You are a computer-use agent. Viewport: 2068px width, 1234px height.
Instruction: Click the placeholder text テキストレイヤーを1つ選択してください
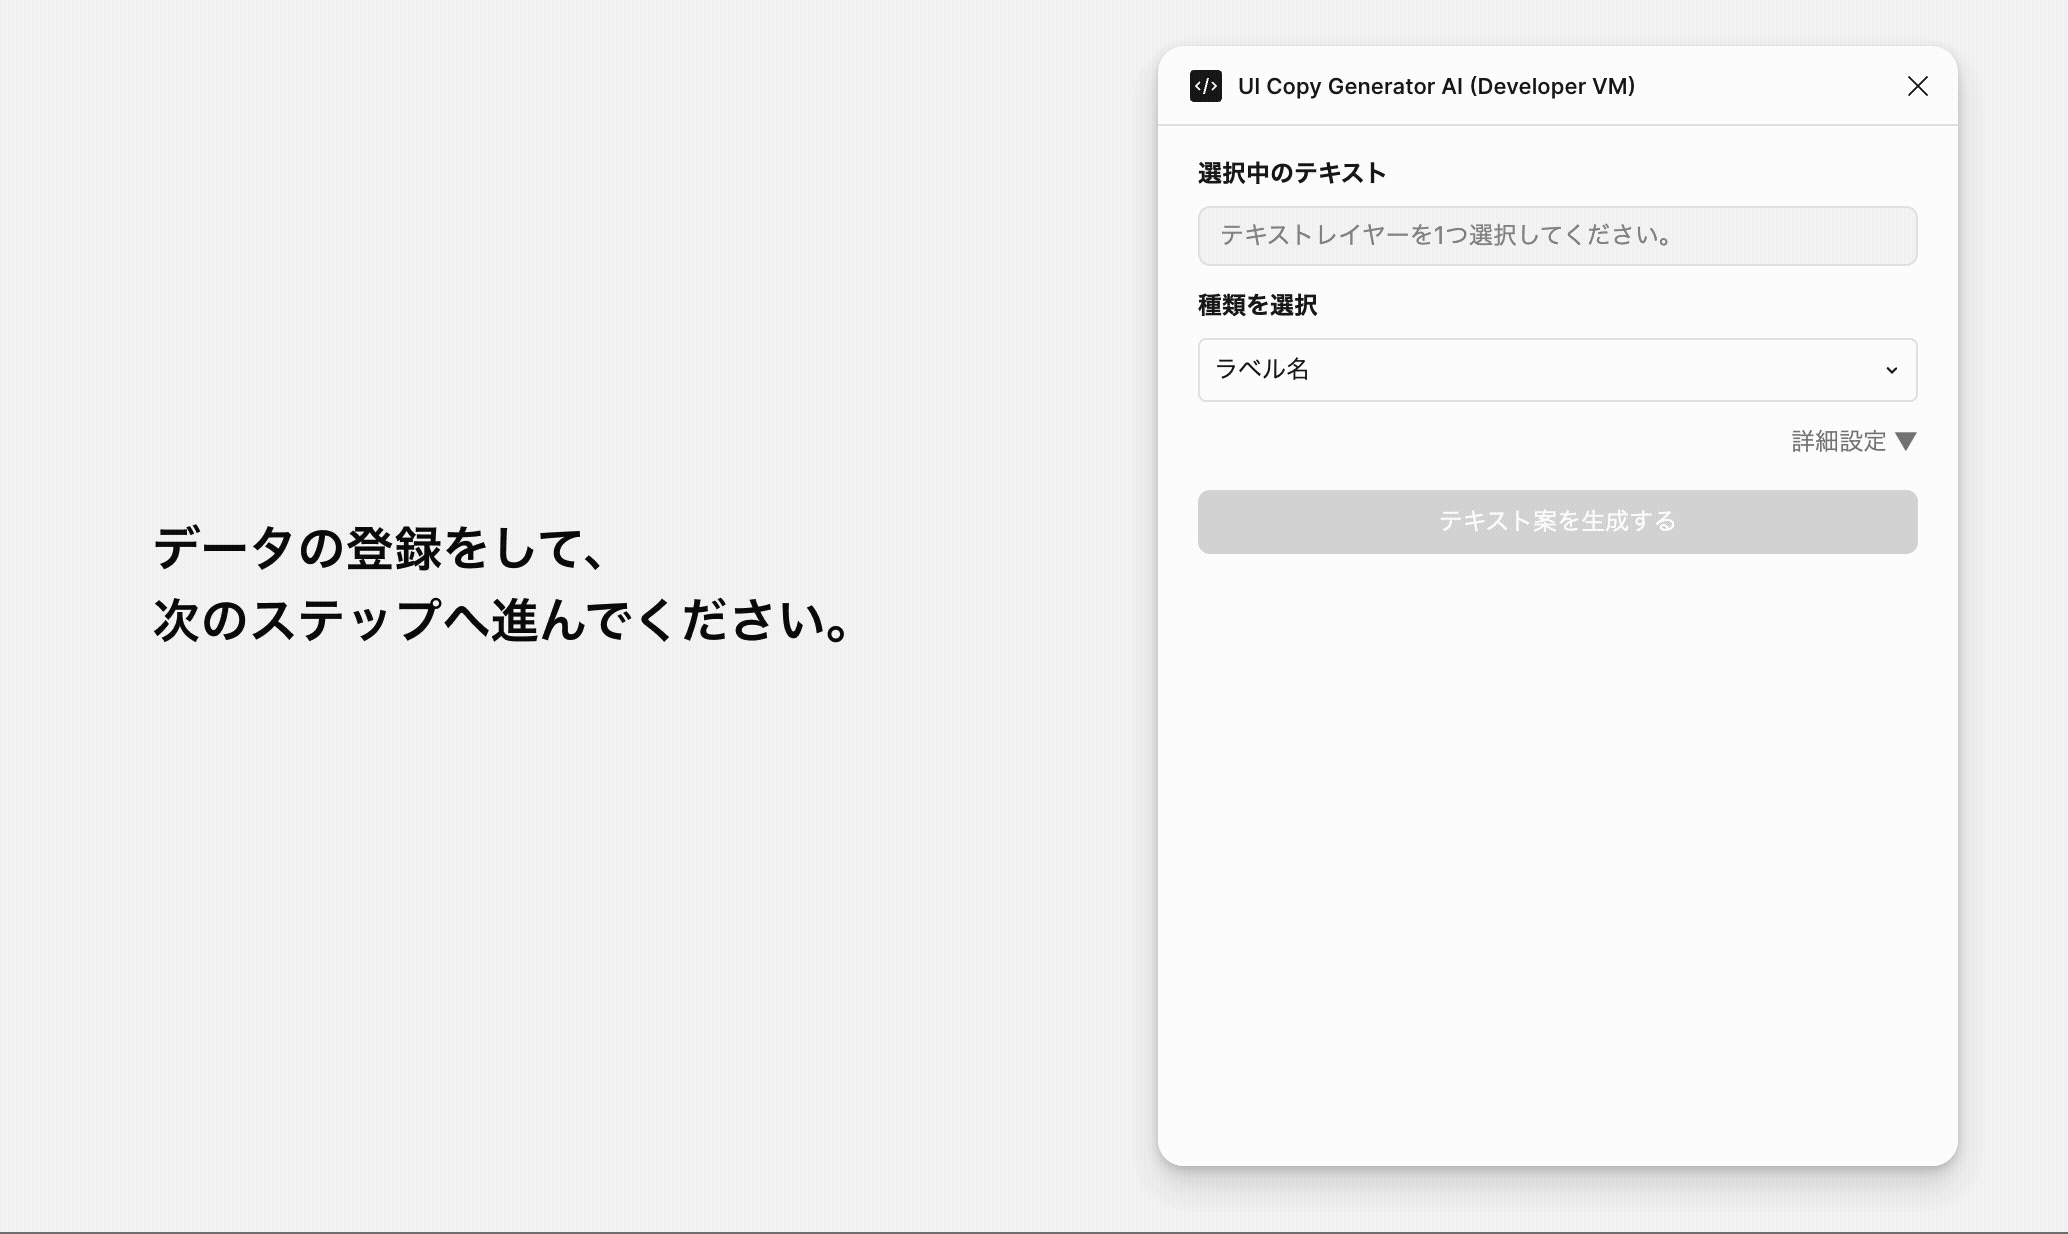(1446, 236)
